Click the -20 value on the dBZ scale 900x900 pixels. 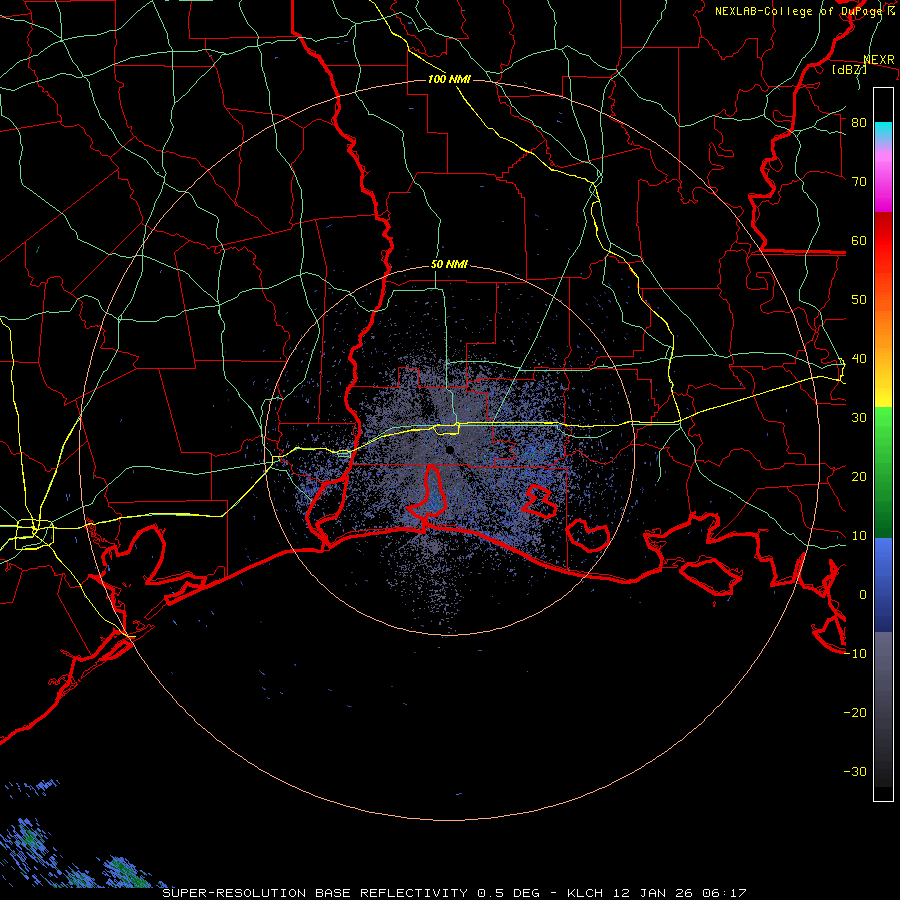(855, 712)
